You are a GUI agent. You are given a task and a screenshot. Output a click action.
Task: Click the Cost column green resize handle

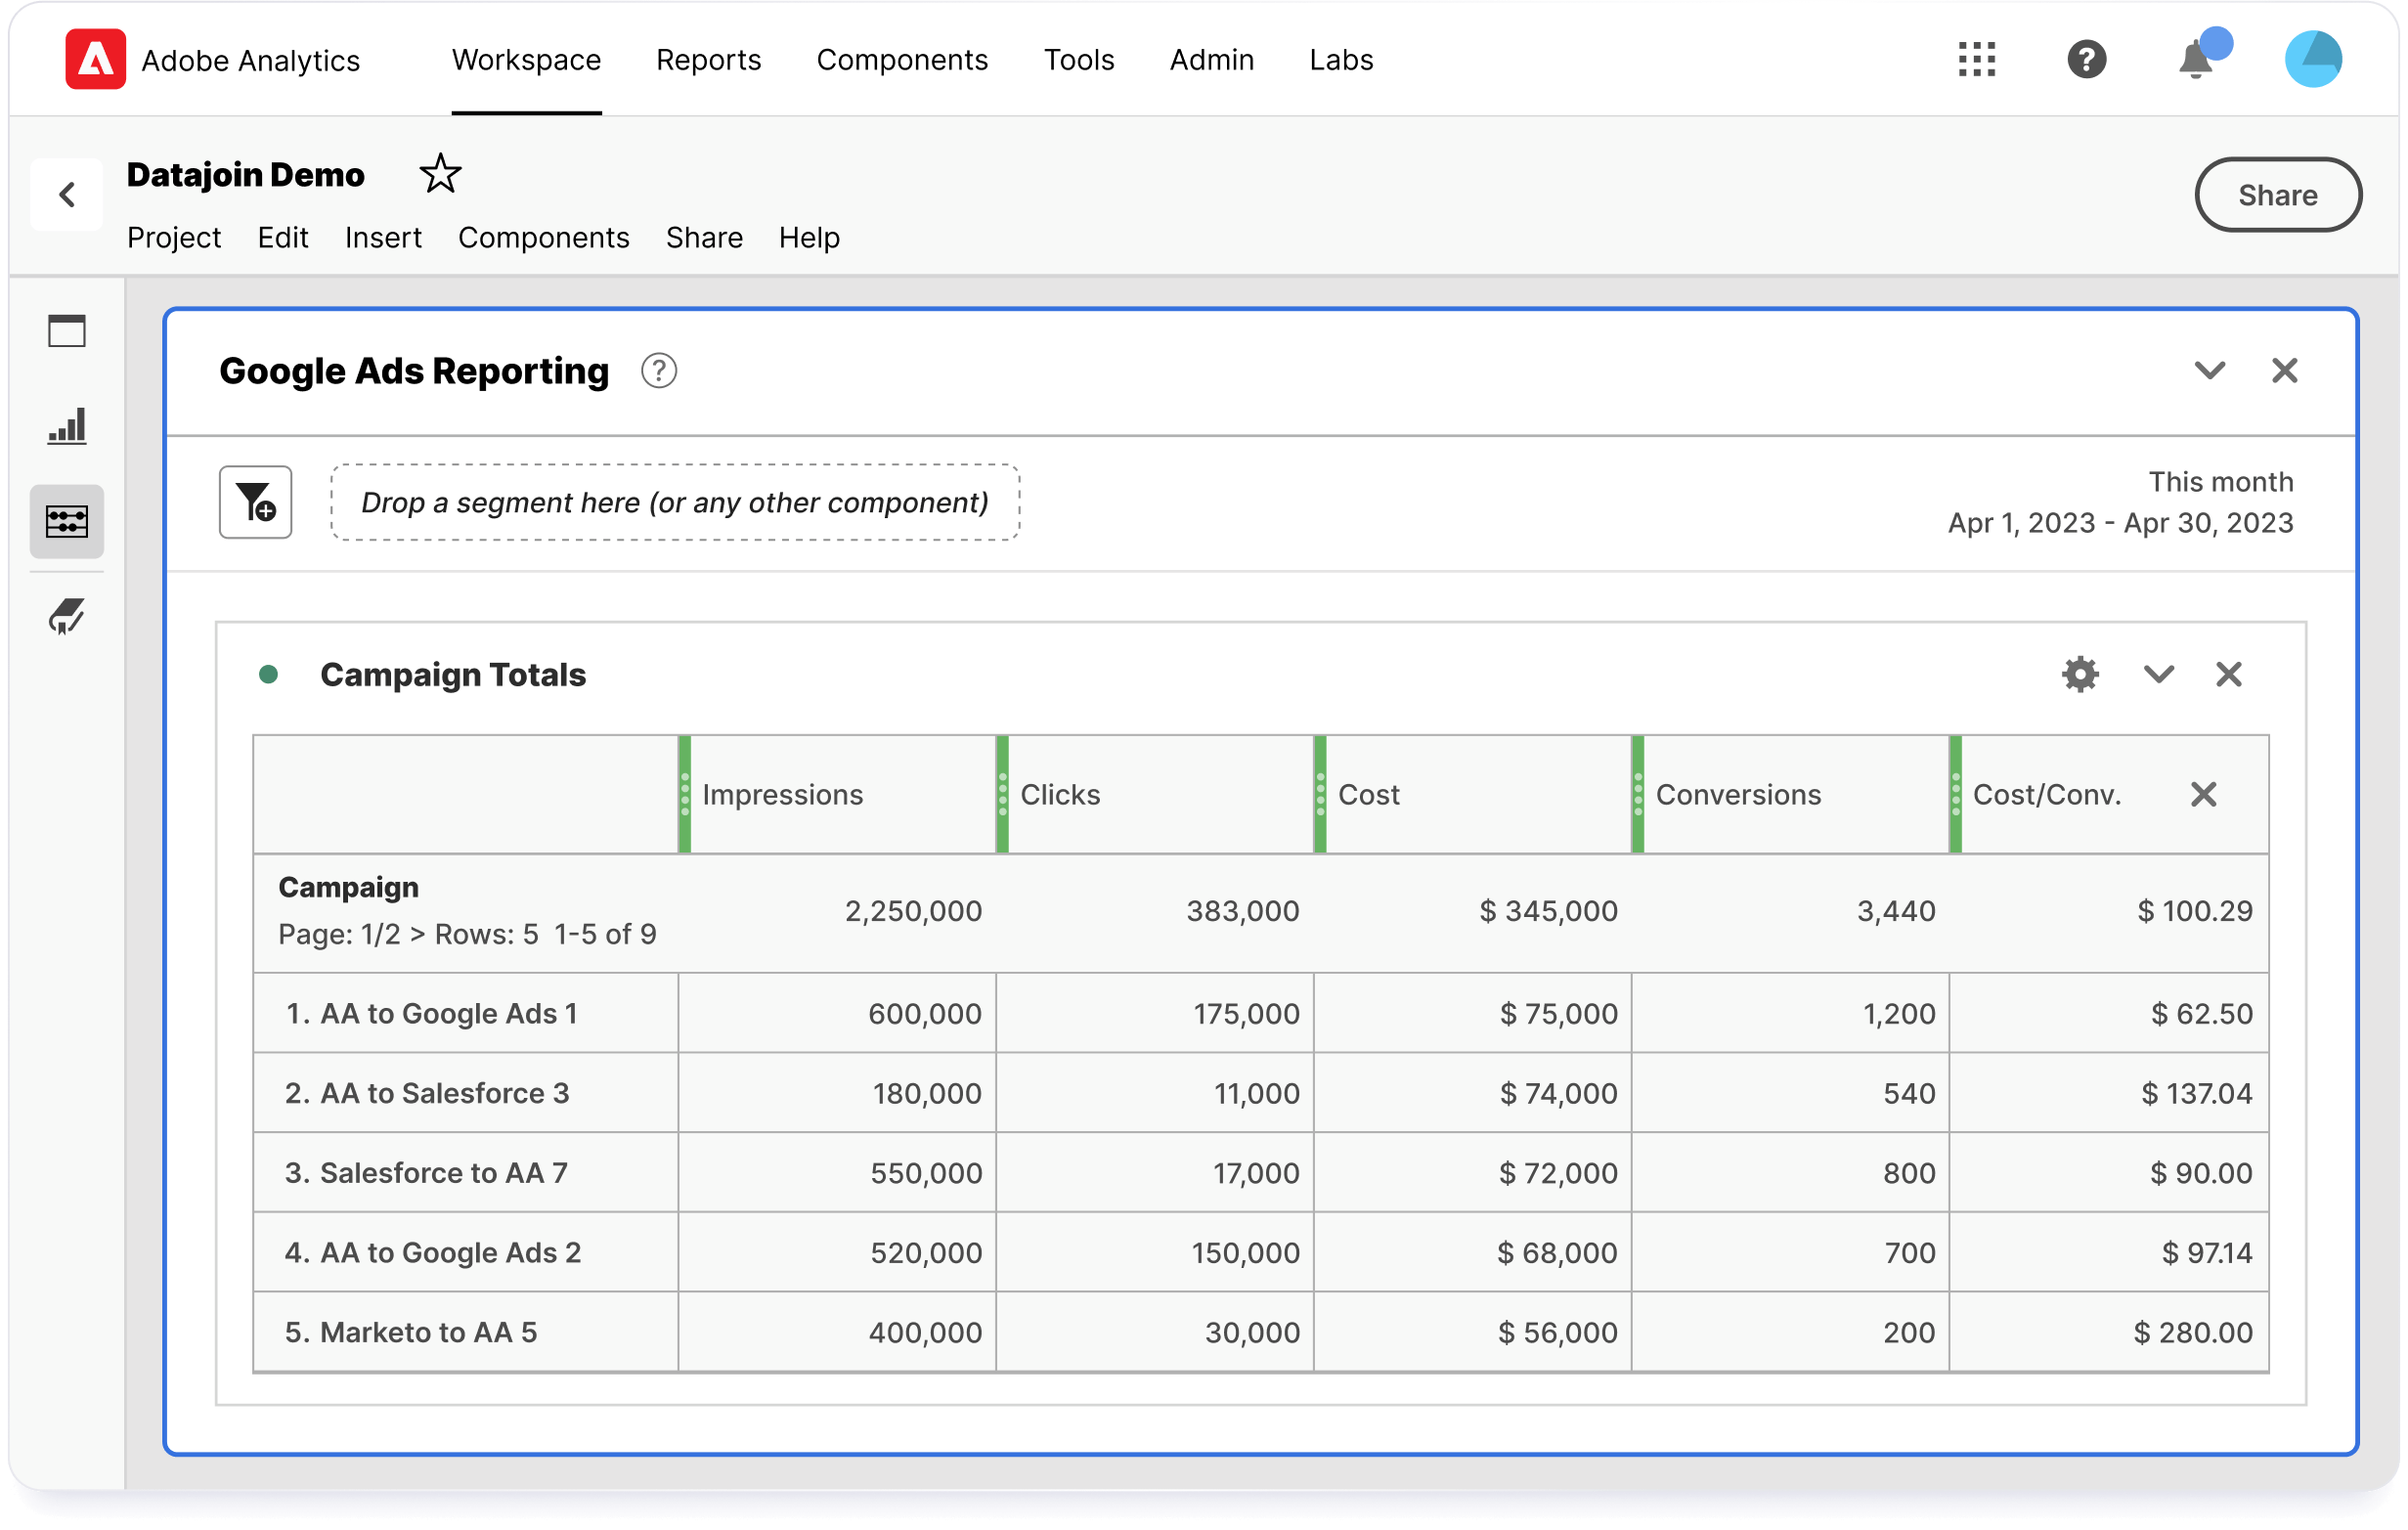click(1320, 794)
